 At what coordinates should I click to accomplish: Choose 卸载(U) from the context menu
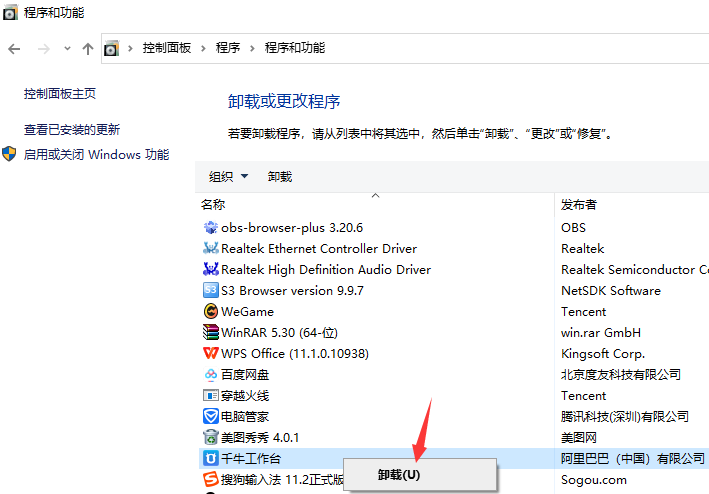(420, 475)
